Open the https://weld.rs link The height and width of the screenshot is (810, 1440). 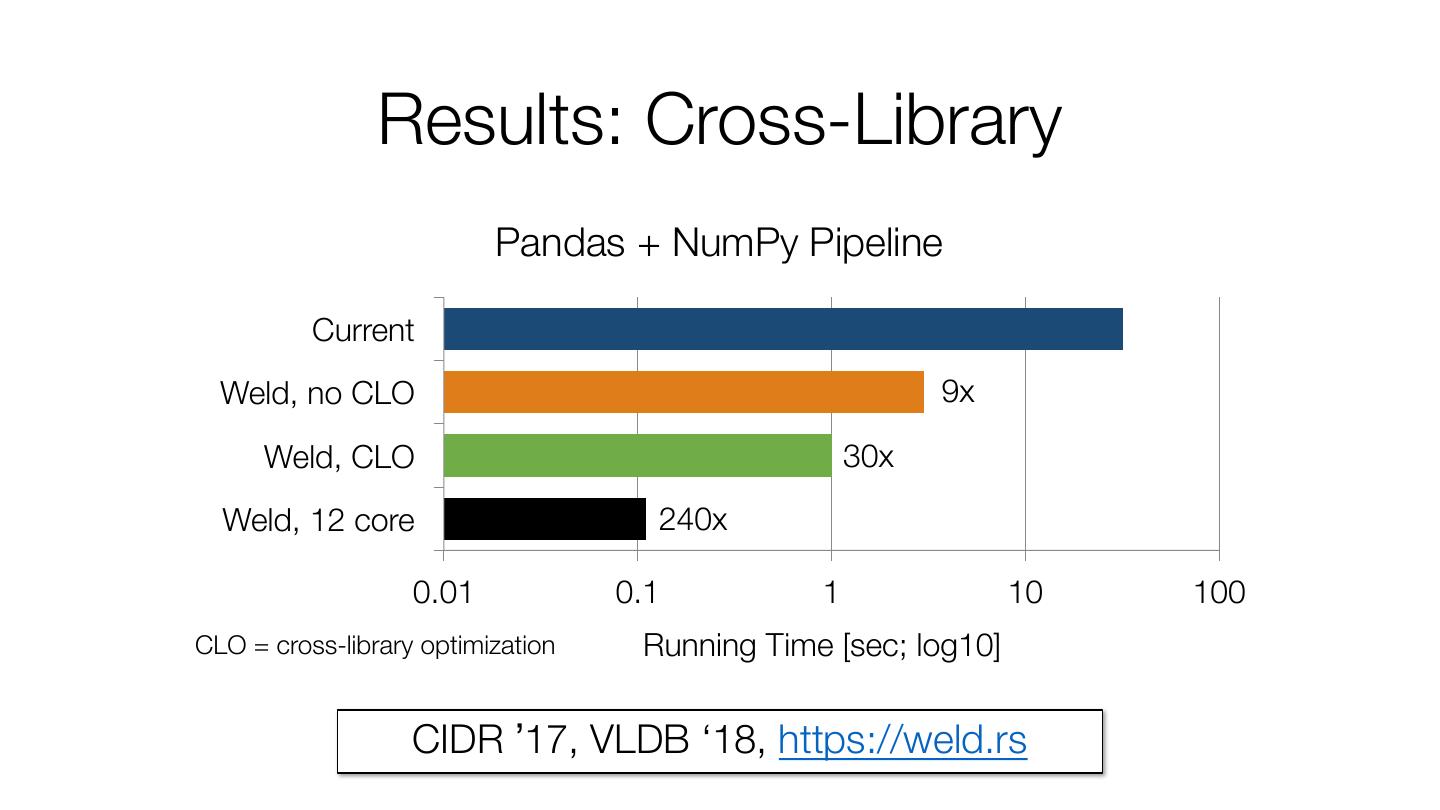[902, 741]
